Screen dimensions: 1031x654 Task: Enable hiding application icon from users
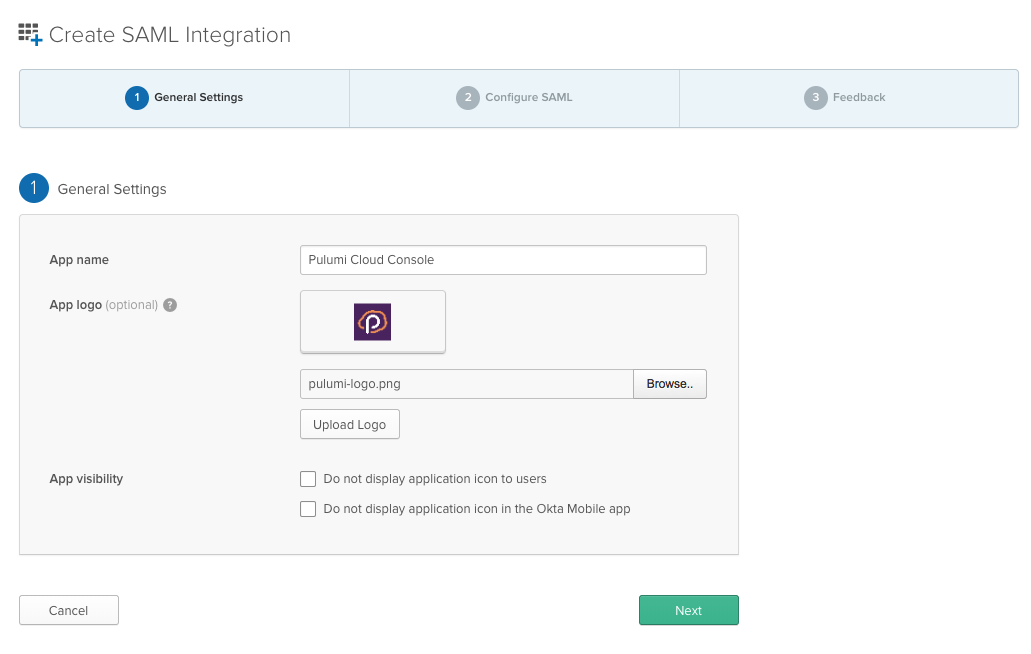tap(308, 479)
